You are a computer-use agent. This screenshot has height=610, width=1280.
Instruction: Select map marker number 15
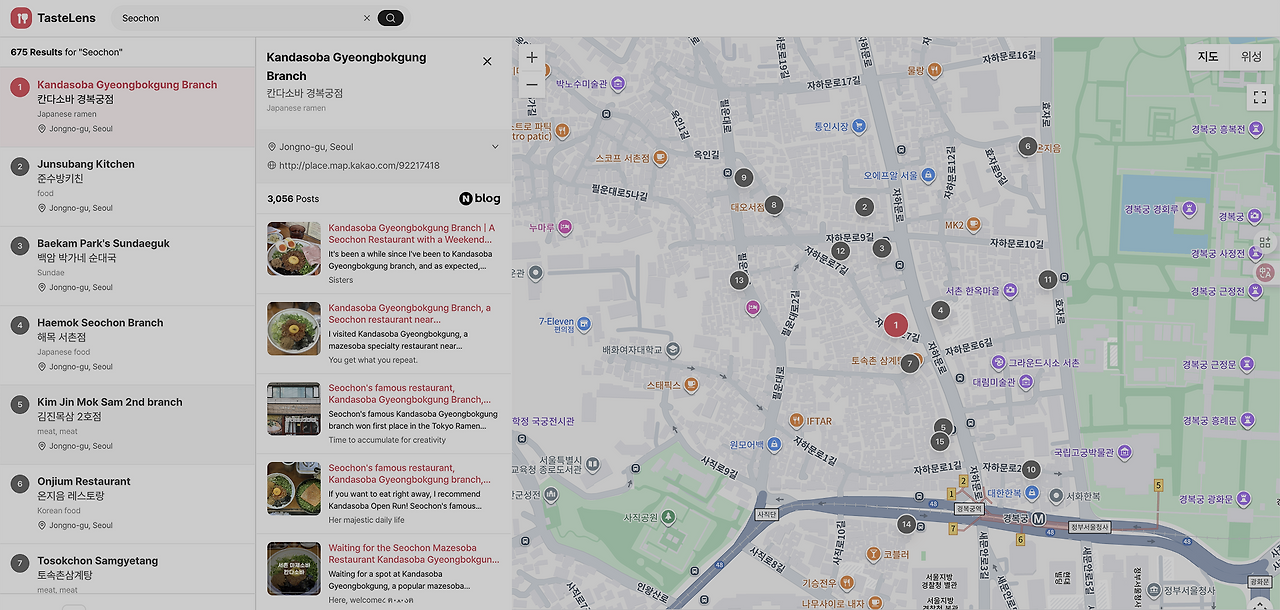[x=939, y=442]
